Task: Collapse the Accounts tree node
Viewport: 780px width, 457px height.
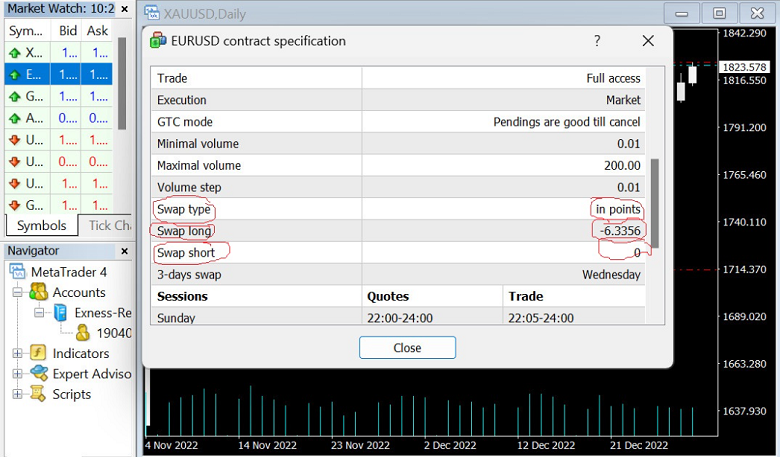Action: 17,293
